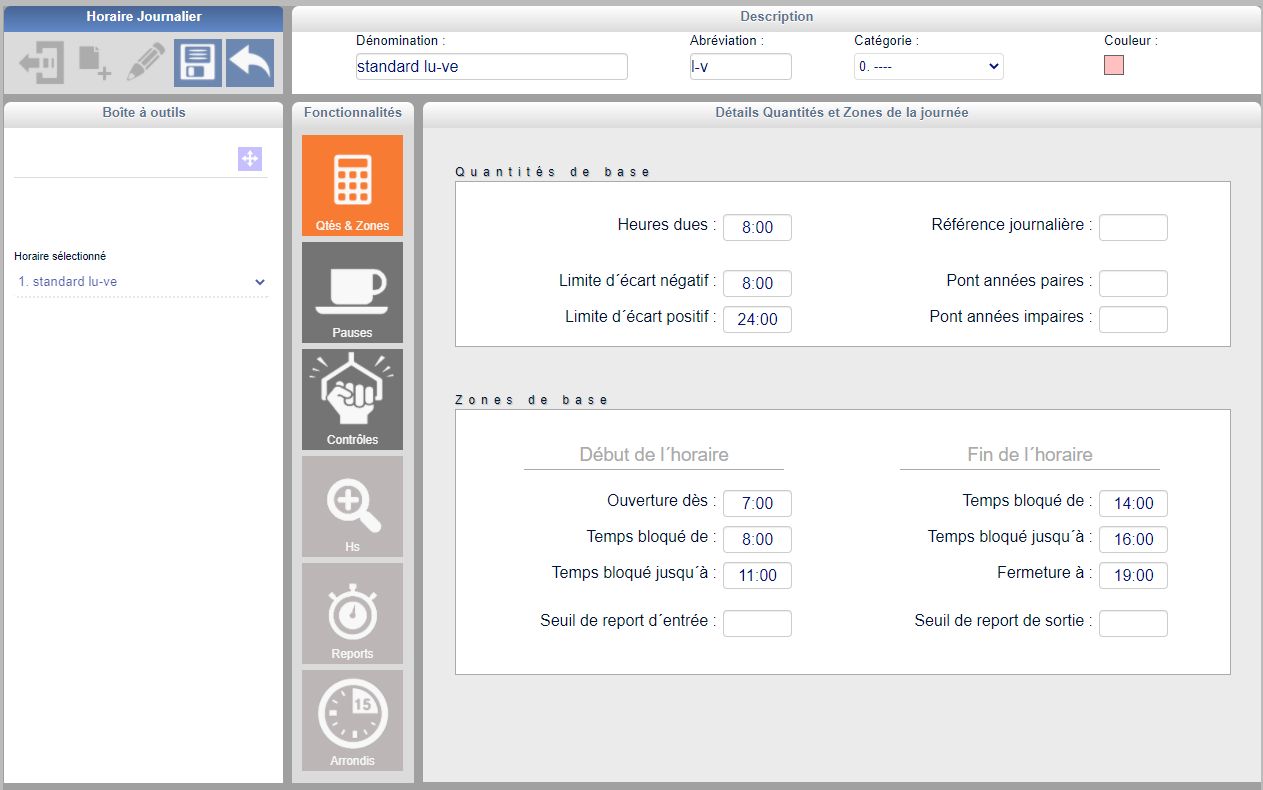This screenshot has height=790, width=1263.
Task: Click the undo back arrow icon
Action: pyautogui.click(x=250, y=63)
